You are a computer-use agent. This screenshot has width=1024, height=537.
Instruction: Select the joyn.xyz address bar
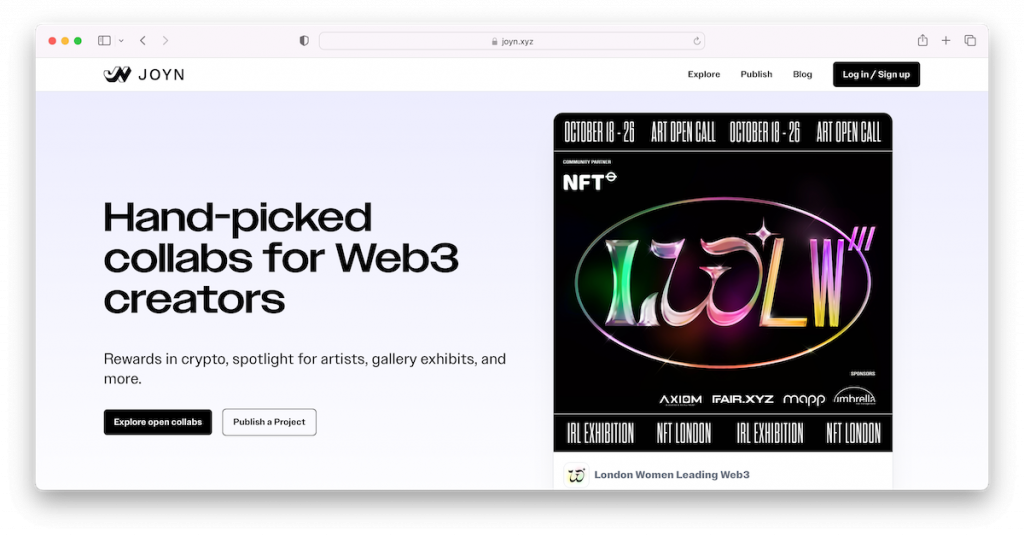(x=511, y=41)
